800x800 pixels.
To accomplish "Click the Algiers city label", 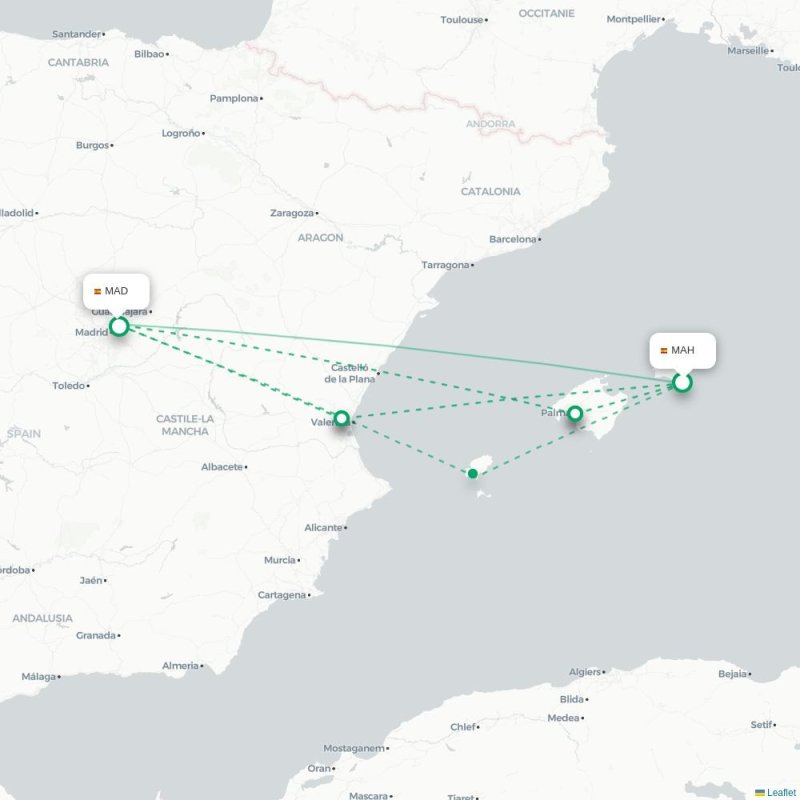I will (x=585, y=672).
